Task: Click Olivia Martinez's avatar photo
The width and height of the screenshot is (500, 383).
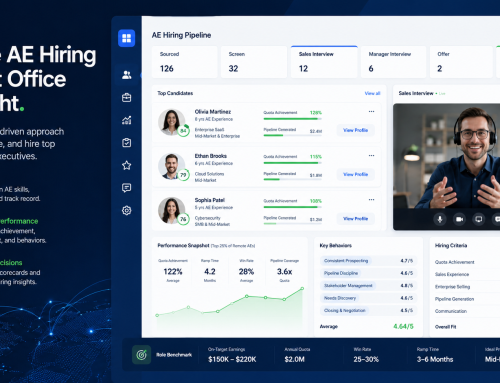Action: click(171, 122)
